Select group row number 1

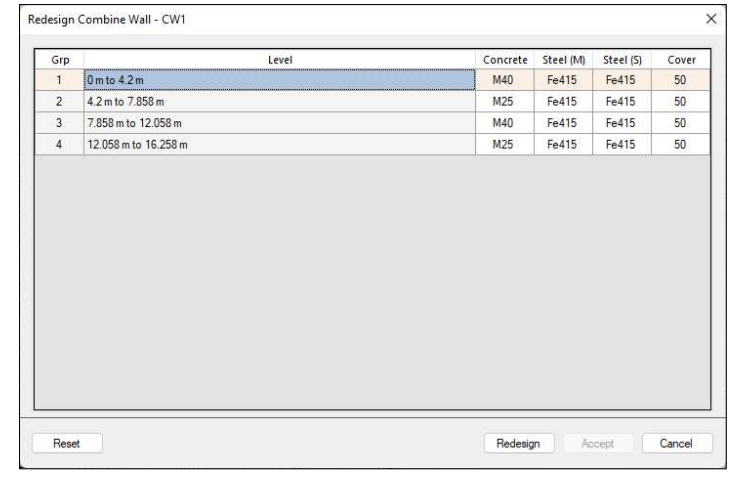pyautogui.click(x=59, y=80)
